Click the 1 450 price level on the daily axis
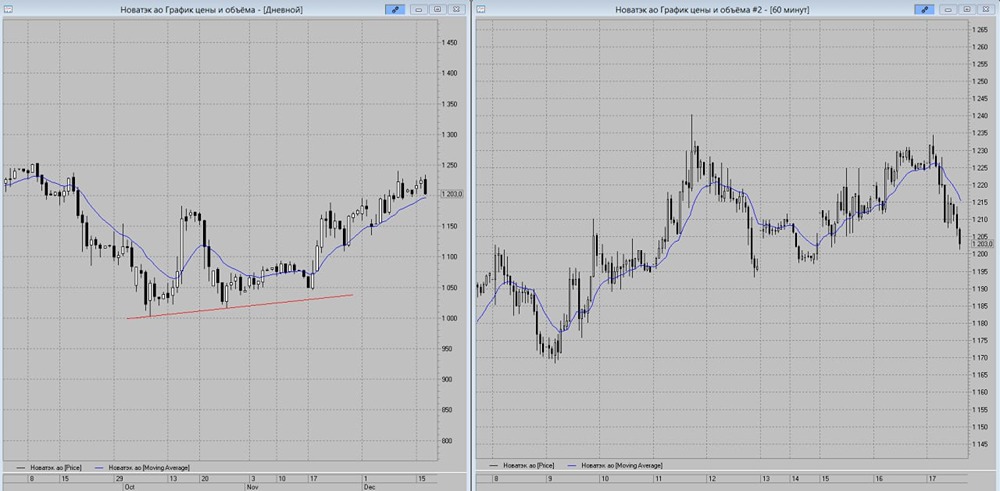This screenshot has width=1000, height=491. (450, 43)
